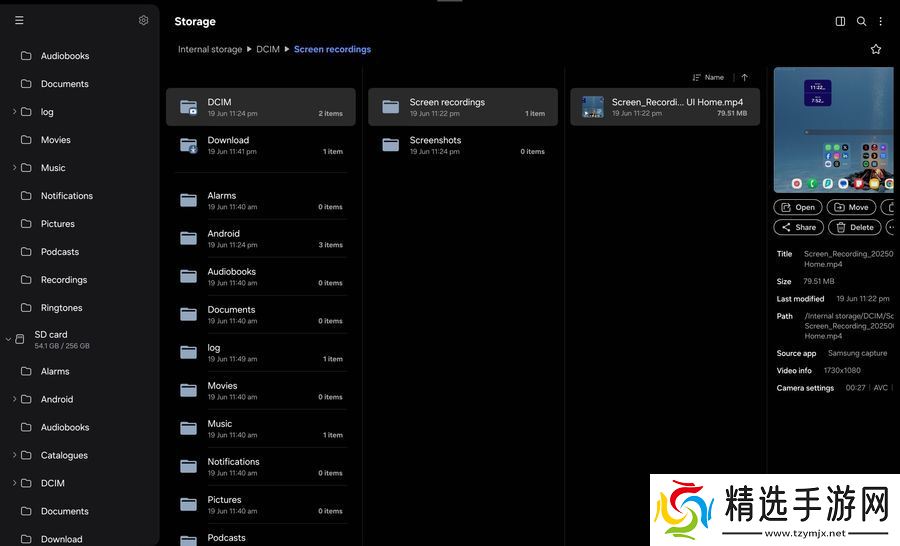
Task: Collapse the SD card tree
Action: [8, 339]
